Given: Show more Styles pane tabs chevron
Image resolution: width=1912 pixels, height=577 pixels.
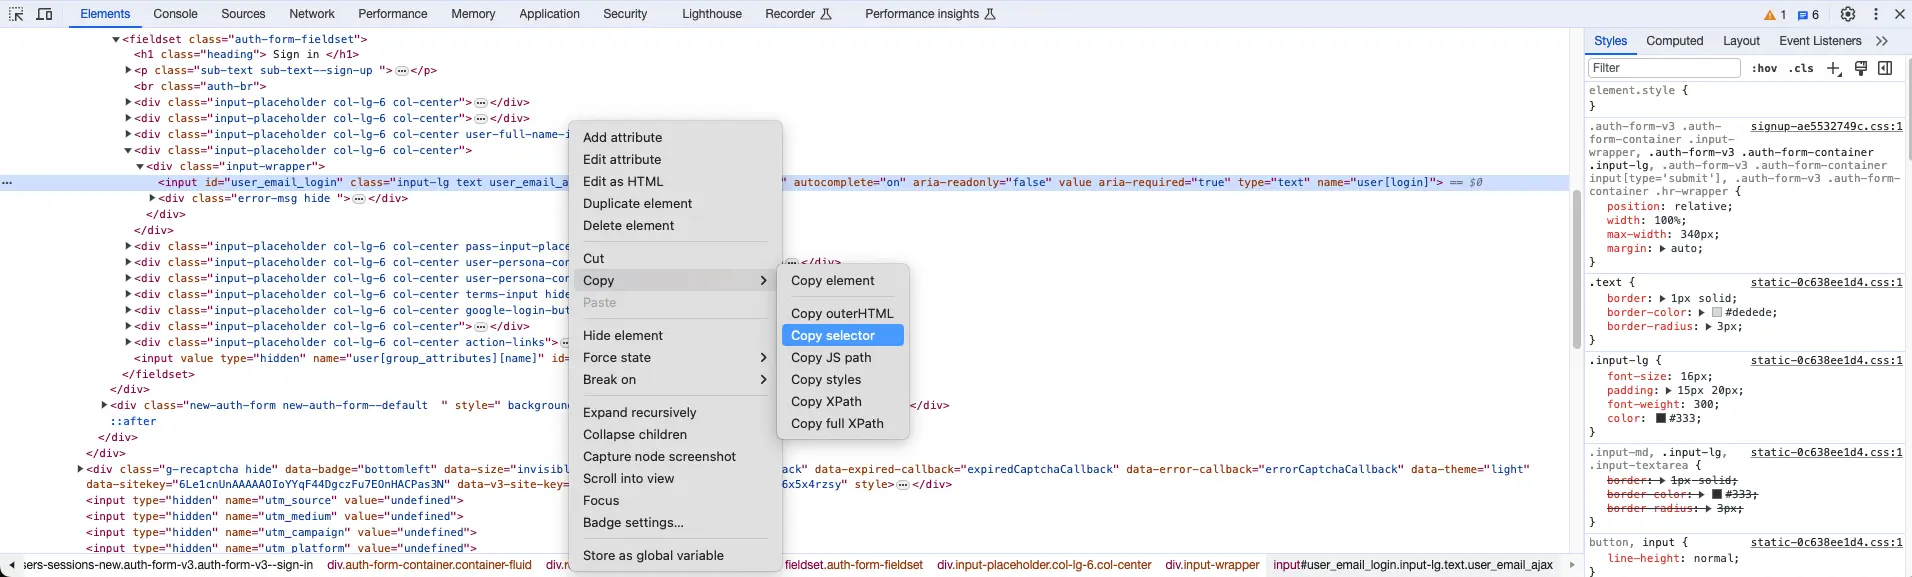Looking at the screenshot, I should (x=1882, y=41).
